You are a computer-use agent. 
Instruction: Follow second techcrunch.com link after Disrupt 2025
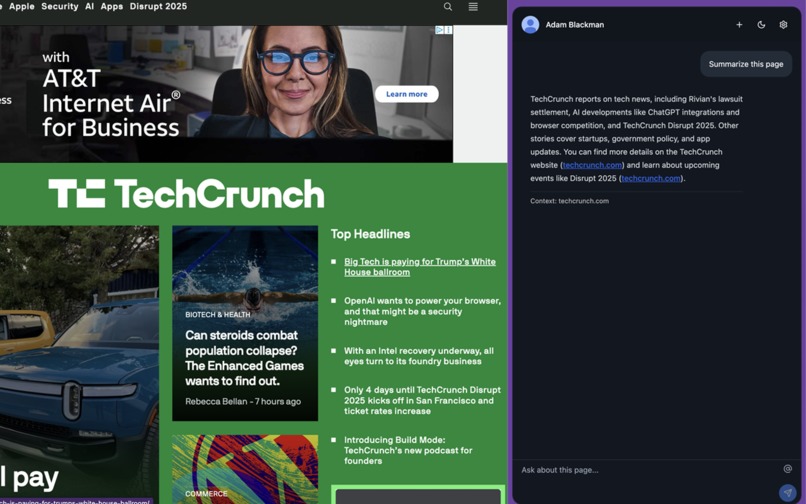(x=651, y=178)
